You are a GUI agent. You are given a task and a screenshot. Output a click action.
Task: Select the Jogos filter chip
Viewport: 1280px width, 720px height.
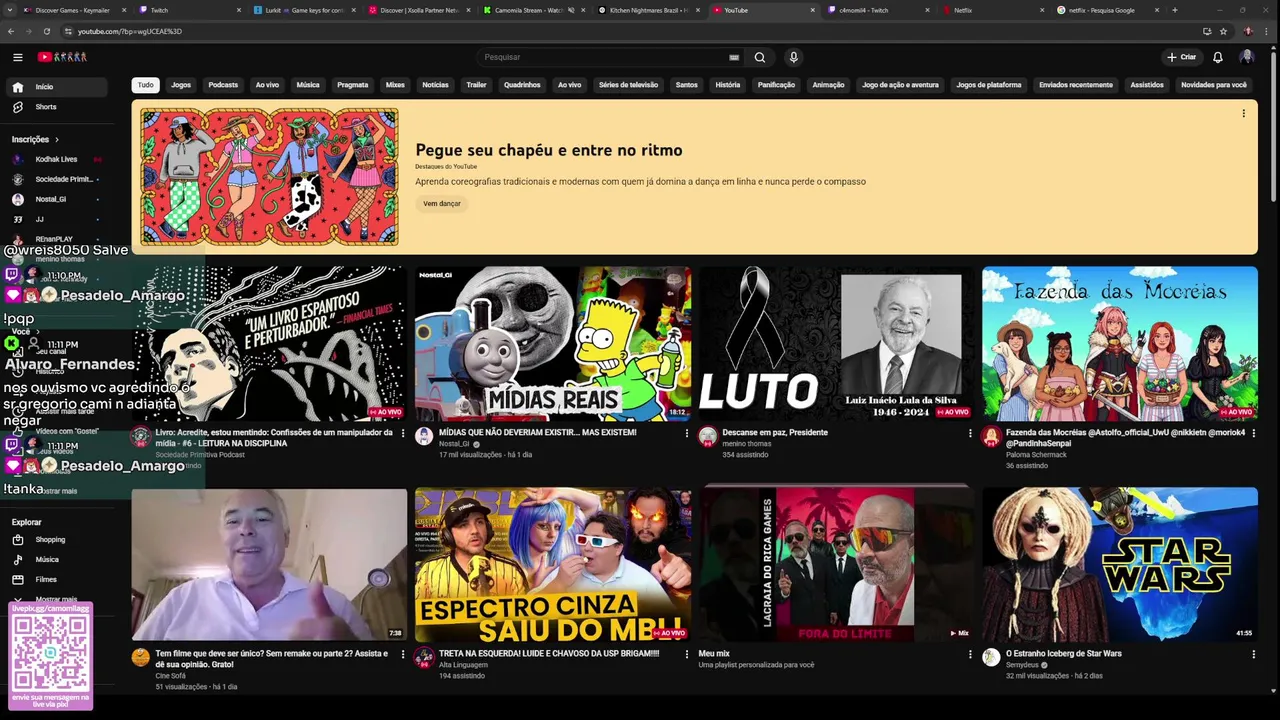point(181,85)
